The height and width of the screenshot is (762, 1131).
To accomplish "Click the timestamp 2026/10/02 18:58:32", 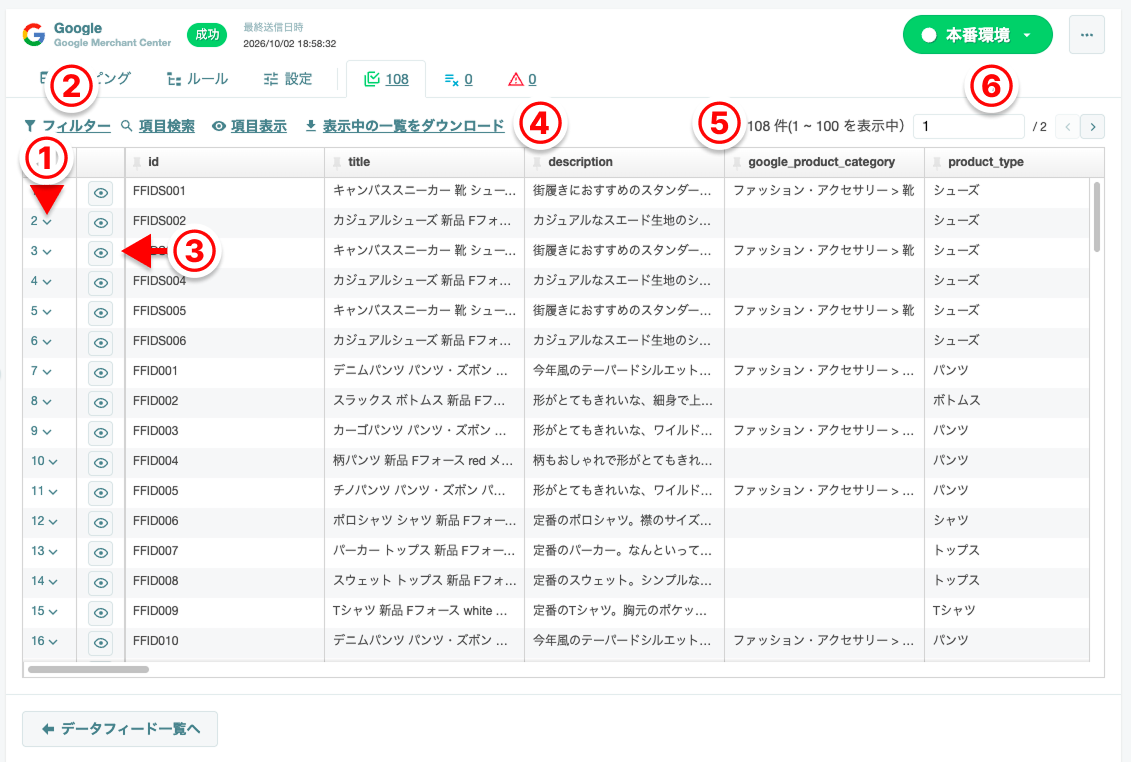I will click(290, 43).
